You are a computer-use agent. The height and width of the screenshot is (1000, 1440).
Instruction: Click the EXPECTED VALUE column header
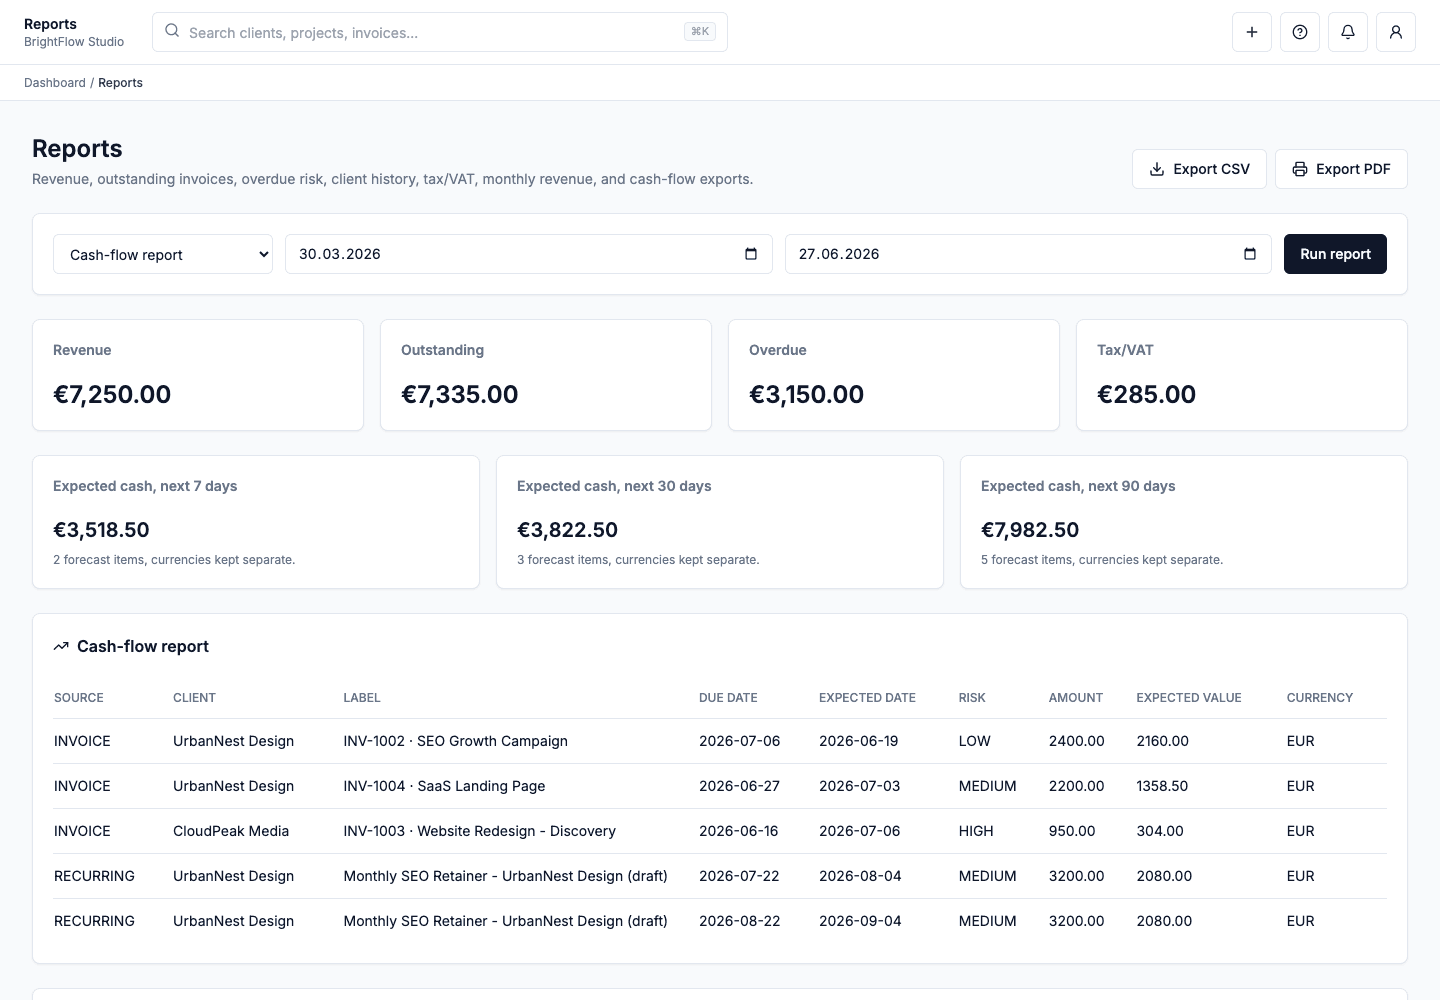(x=1189, y=698)
